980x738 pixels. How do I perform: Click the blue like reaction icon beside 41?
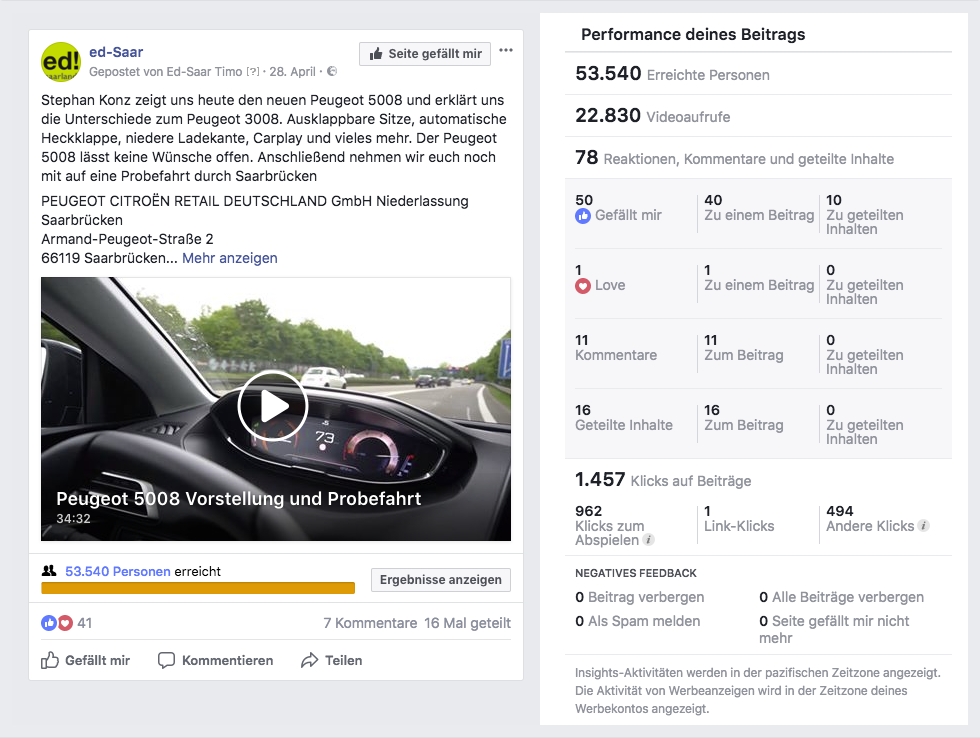pos(49,623)
